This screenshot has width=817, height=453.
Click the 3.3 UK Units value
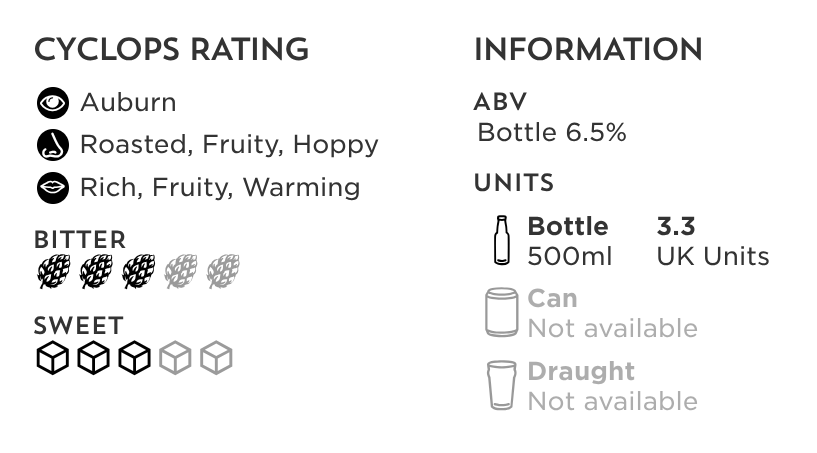[713, 241]
